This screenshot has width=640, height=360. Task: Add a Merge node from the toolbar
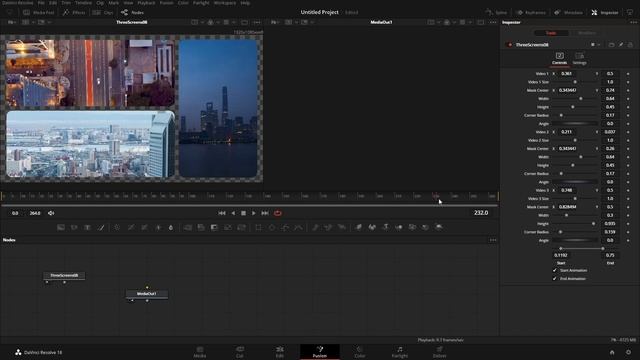187,227
